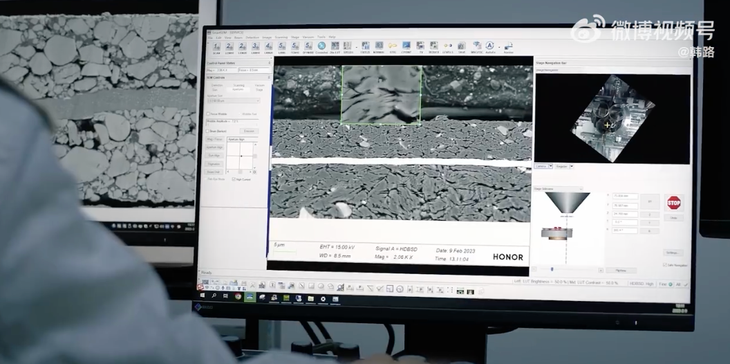730x364 pixels.
Task: Toggle the Safe Navigation checkbox
Action: [664, 265]
